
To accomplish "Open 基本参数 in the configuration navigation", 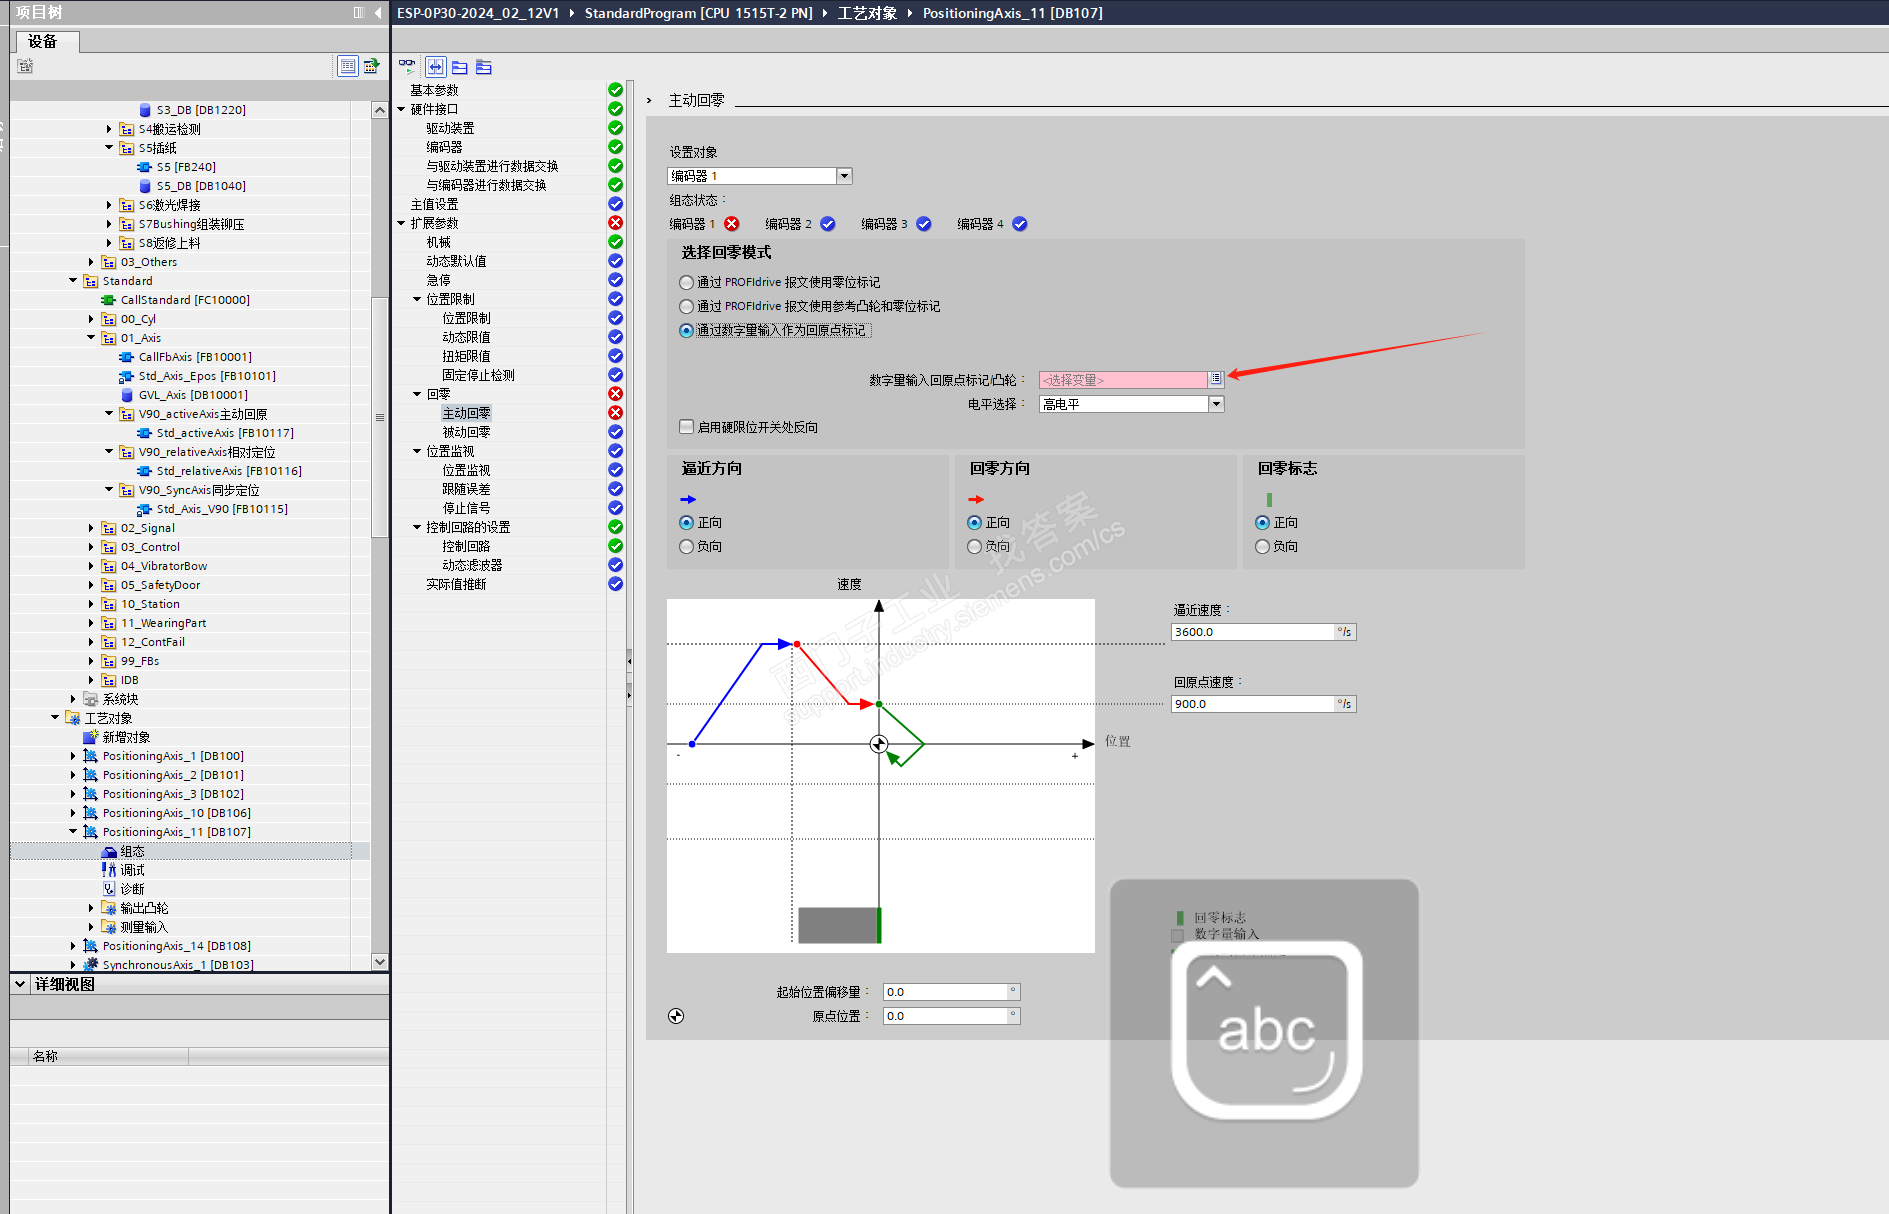I will pyautogui.click(x=434, y=90).
